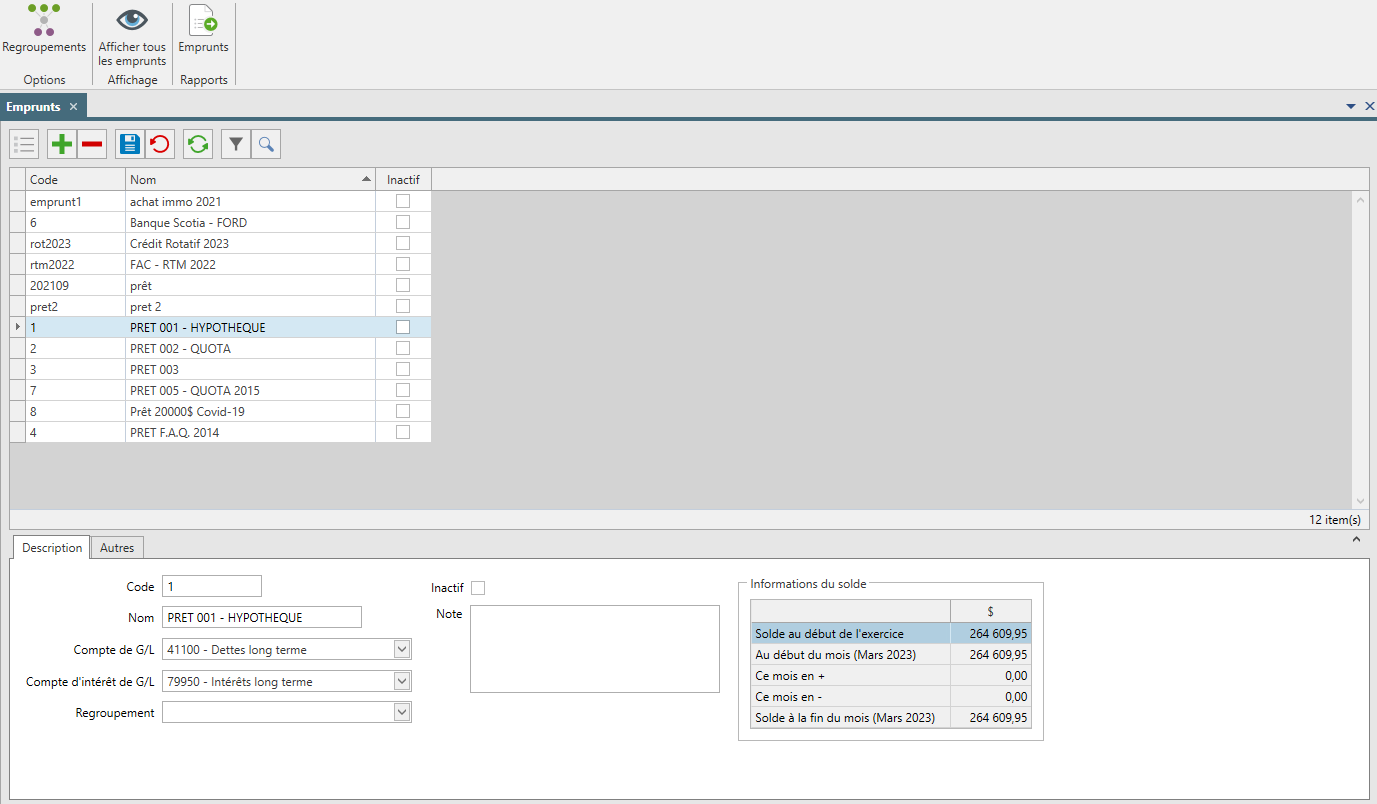Sort by the Nom column header
The width and height of the screenshot is (1377, 804).
coord(250,180)
